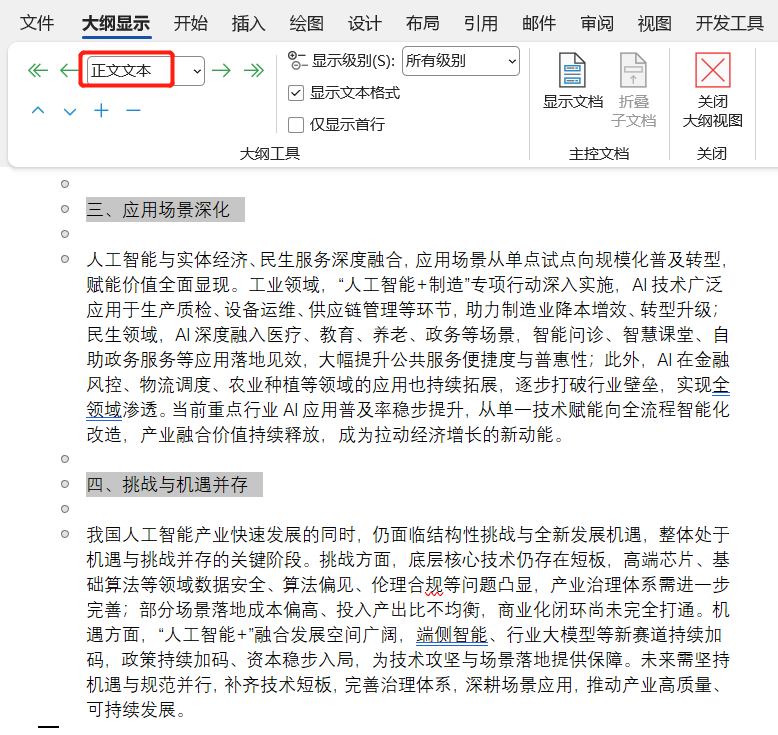Collapse the section with the minus icon
Viewport: 778px width, 735px height.
(x=133, y=110)
